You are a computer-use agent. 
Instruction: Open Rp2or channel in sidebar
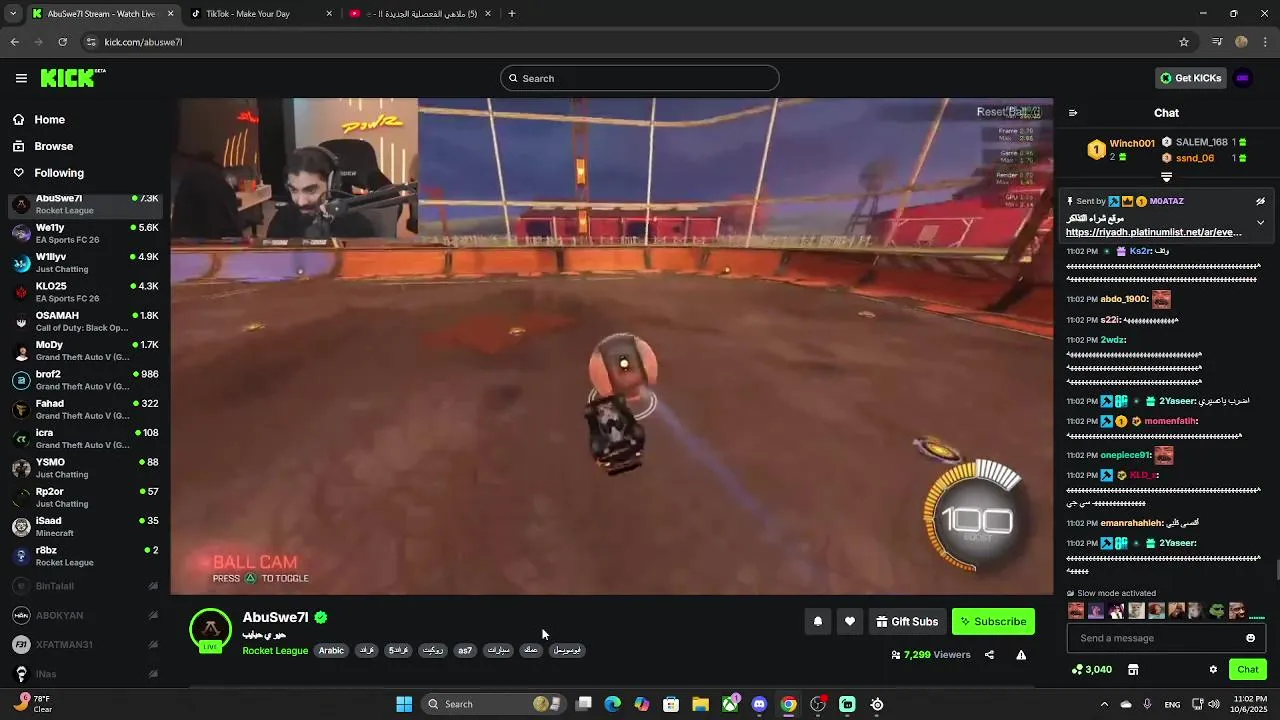[x=85, y=497]
